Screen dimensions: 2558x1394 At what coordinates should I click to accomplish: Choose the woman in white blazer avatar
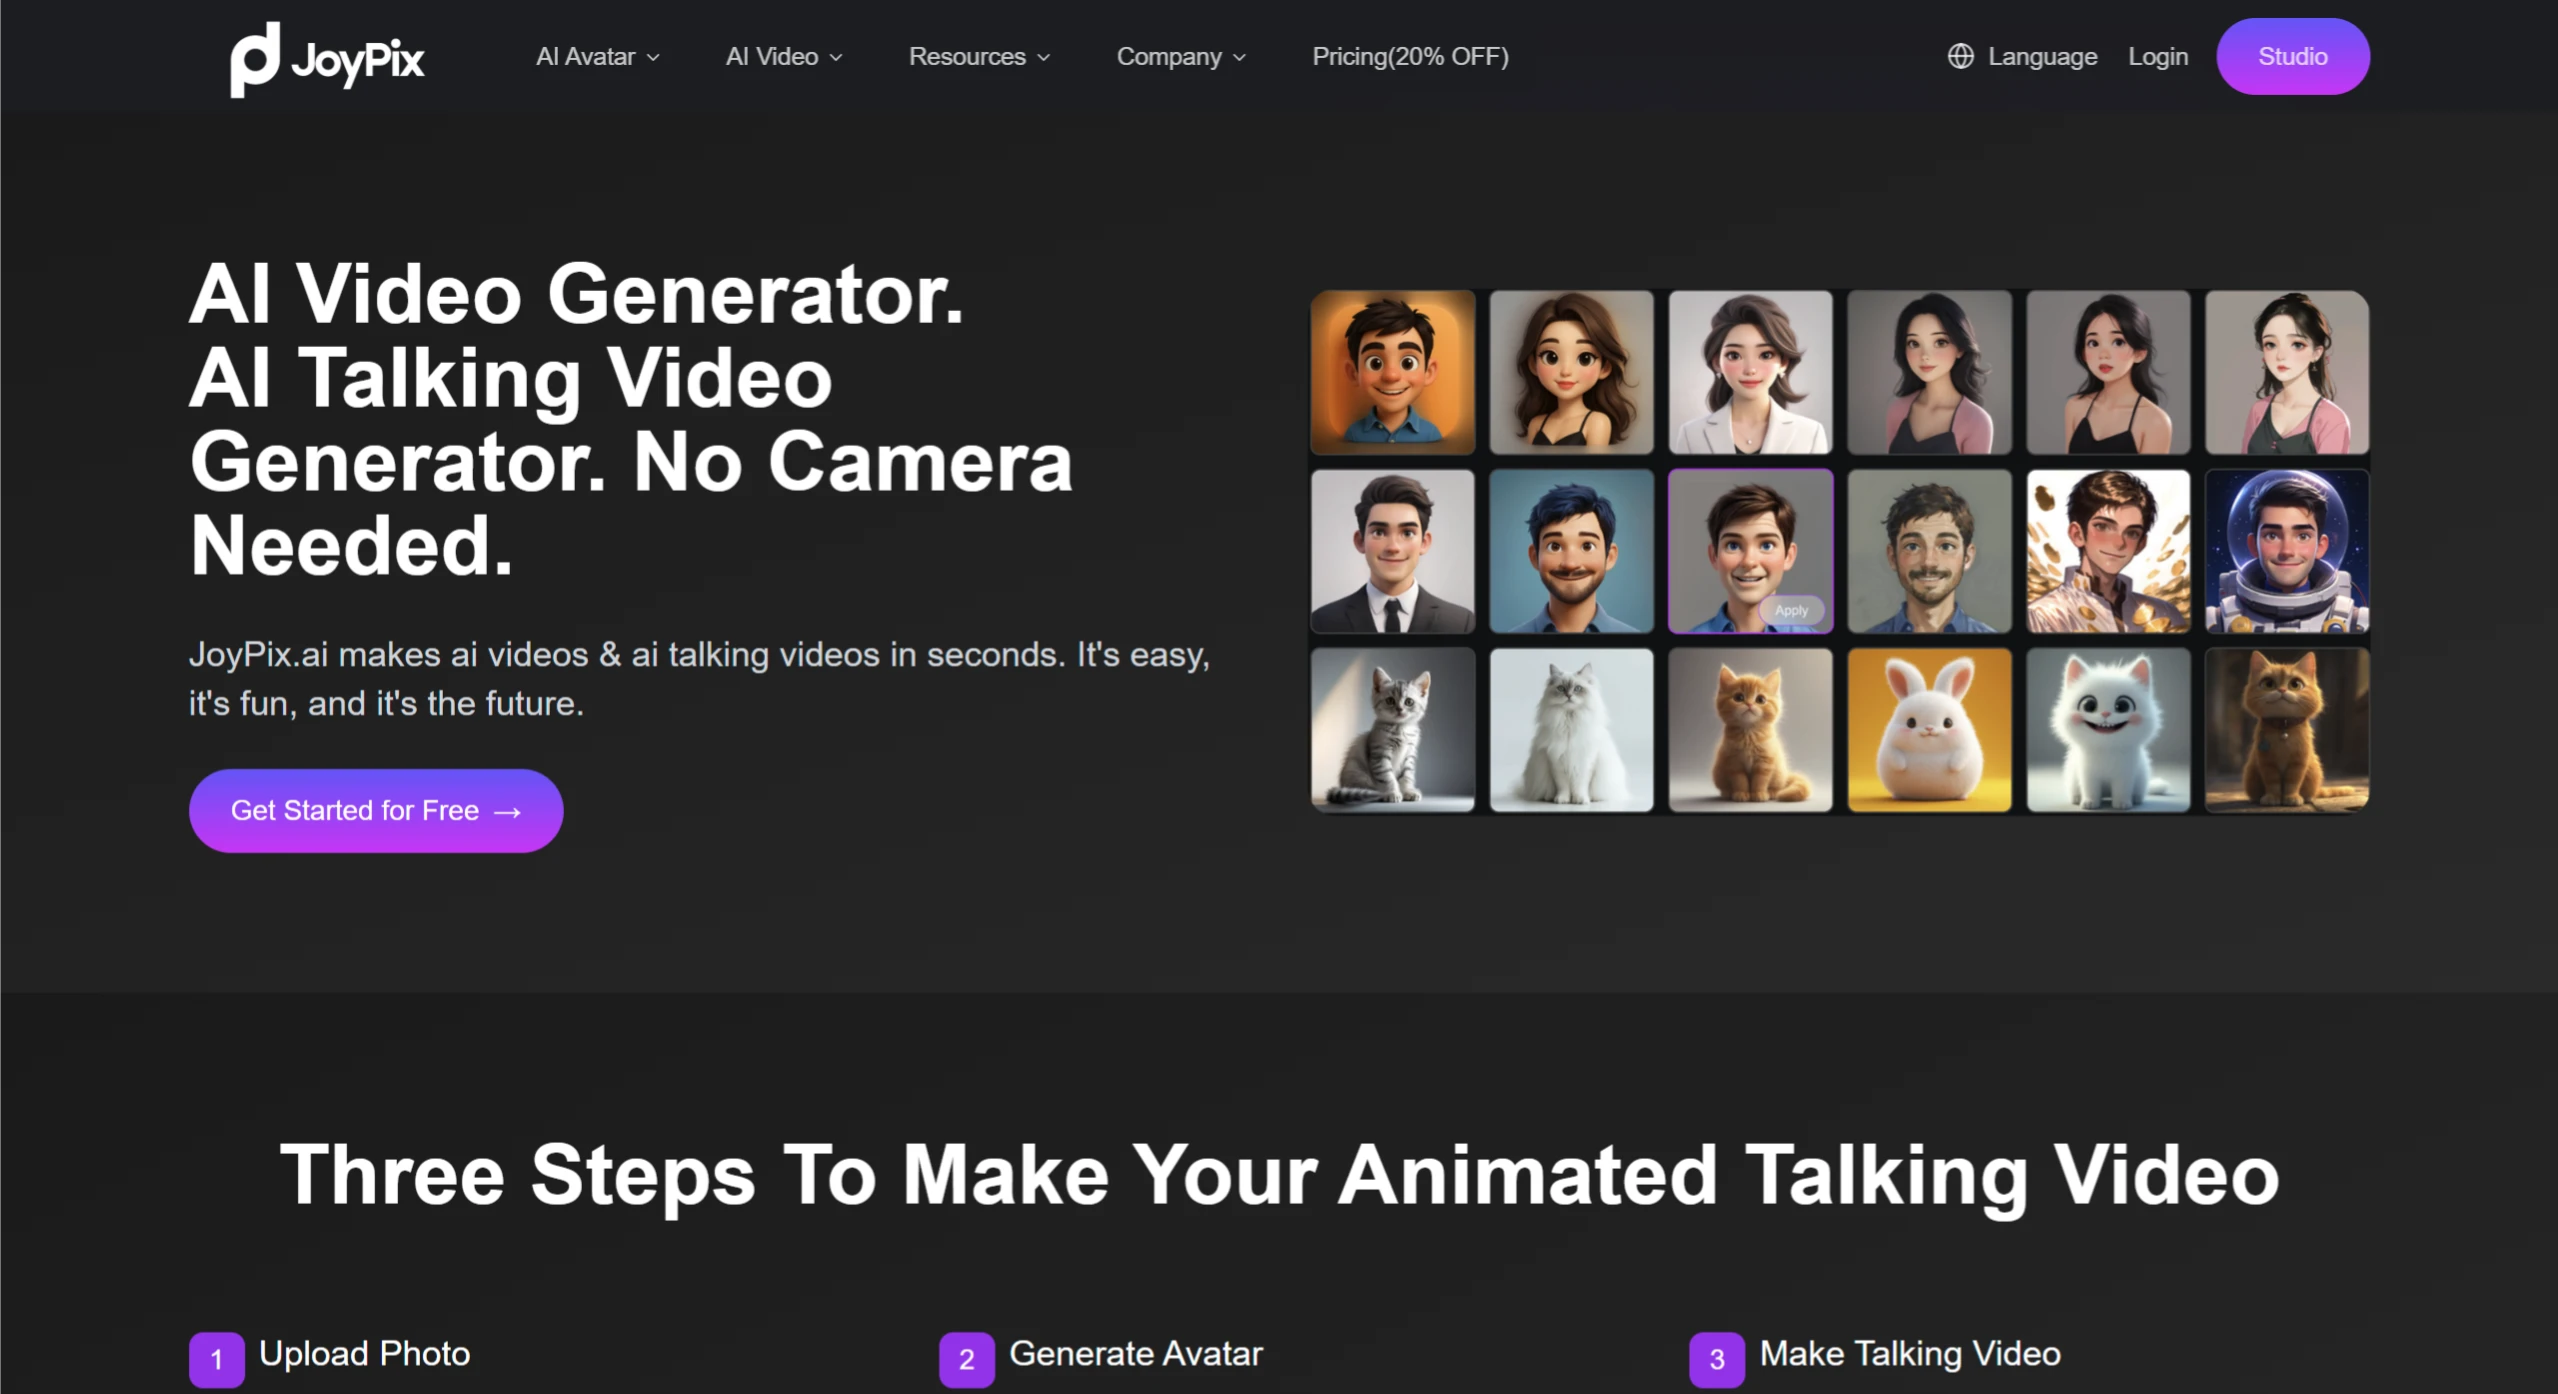pos(1750,372)
